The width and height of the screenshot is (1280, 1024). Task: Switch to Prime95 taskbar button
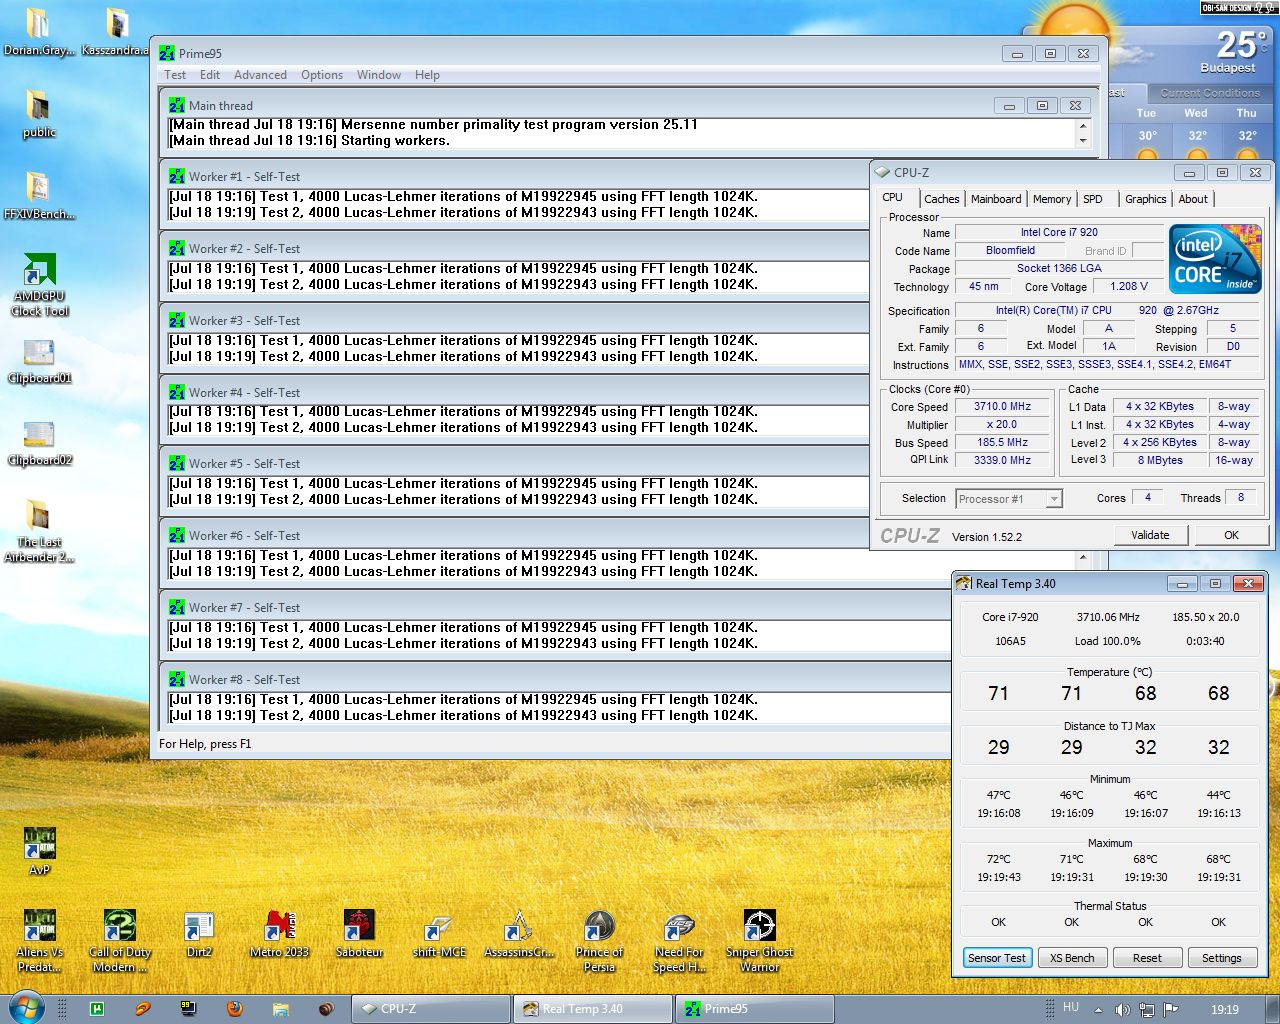pyautogui.click(x=755, y=1009)
